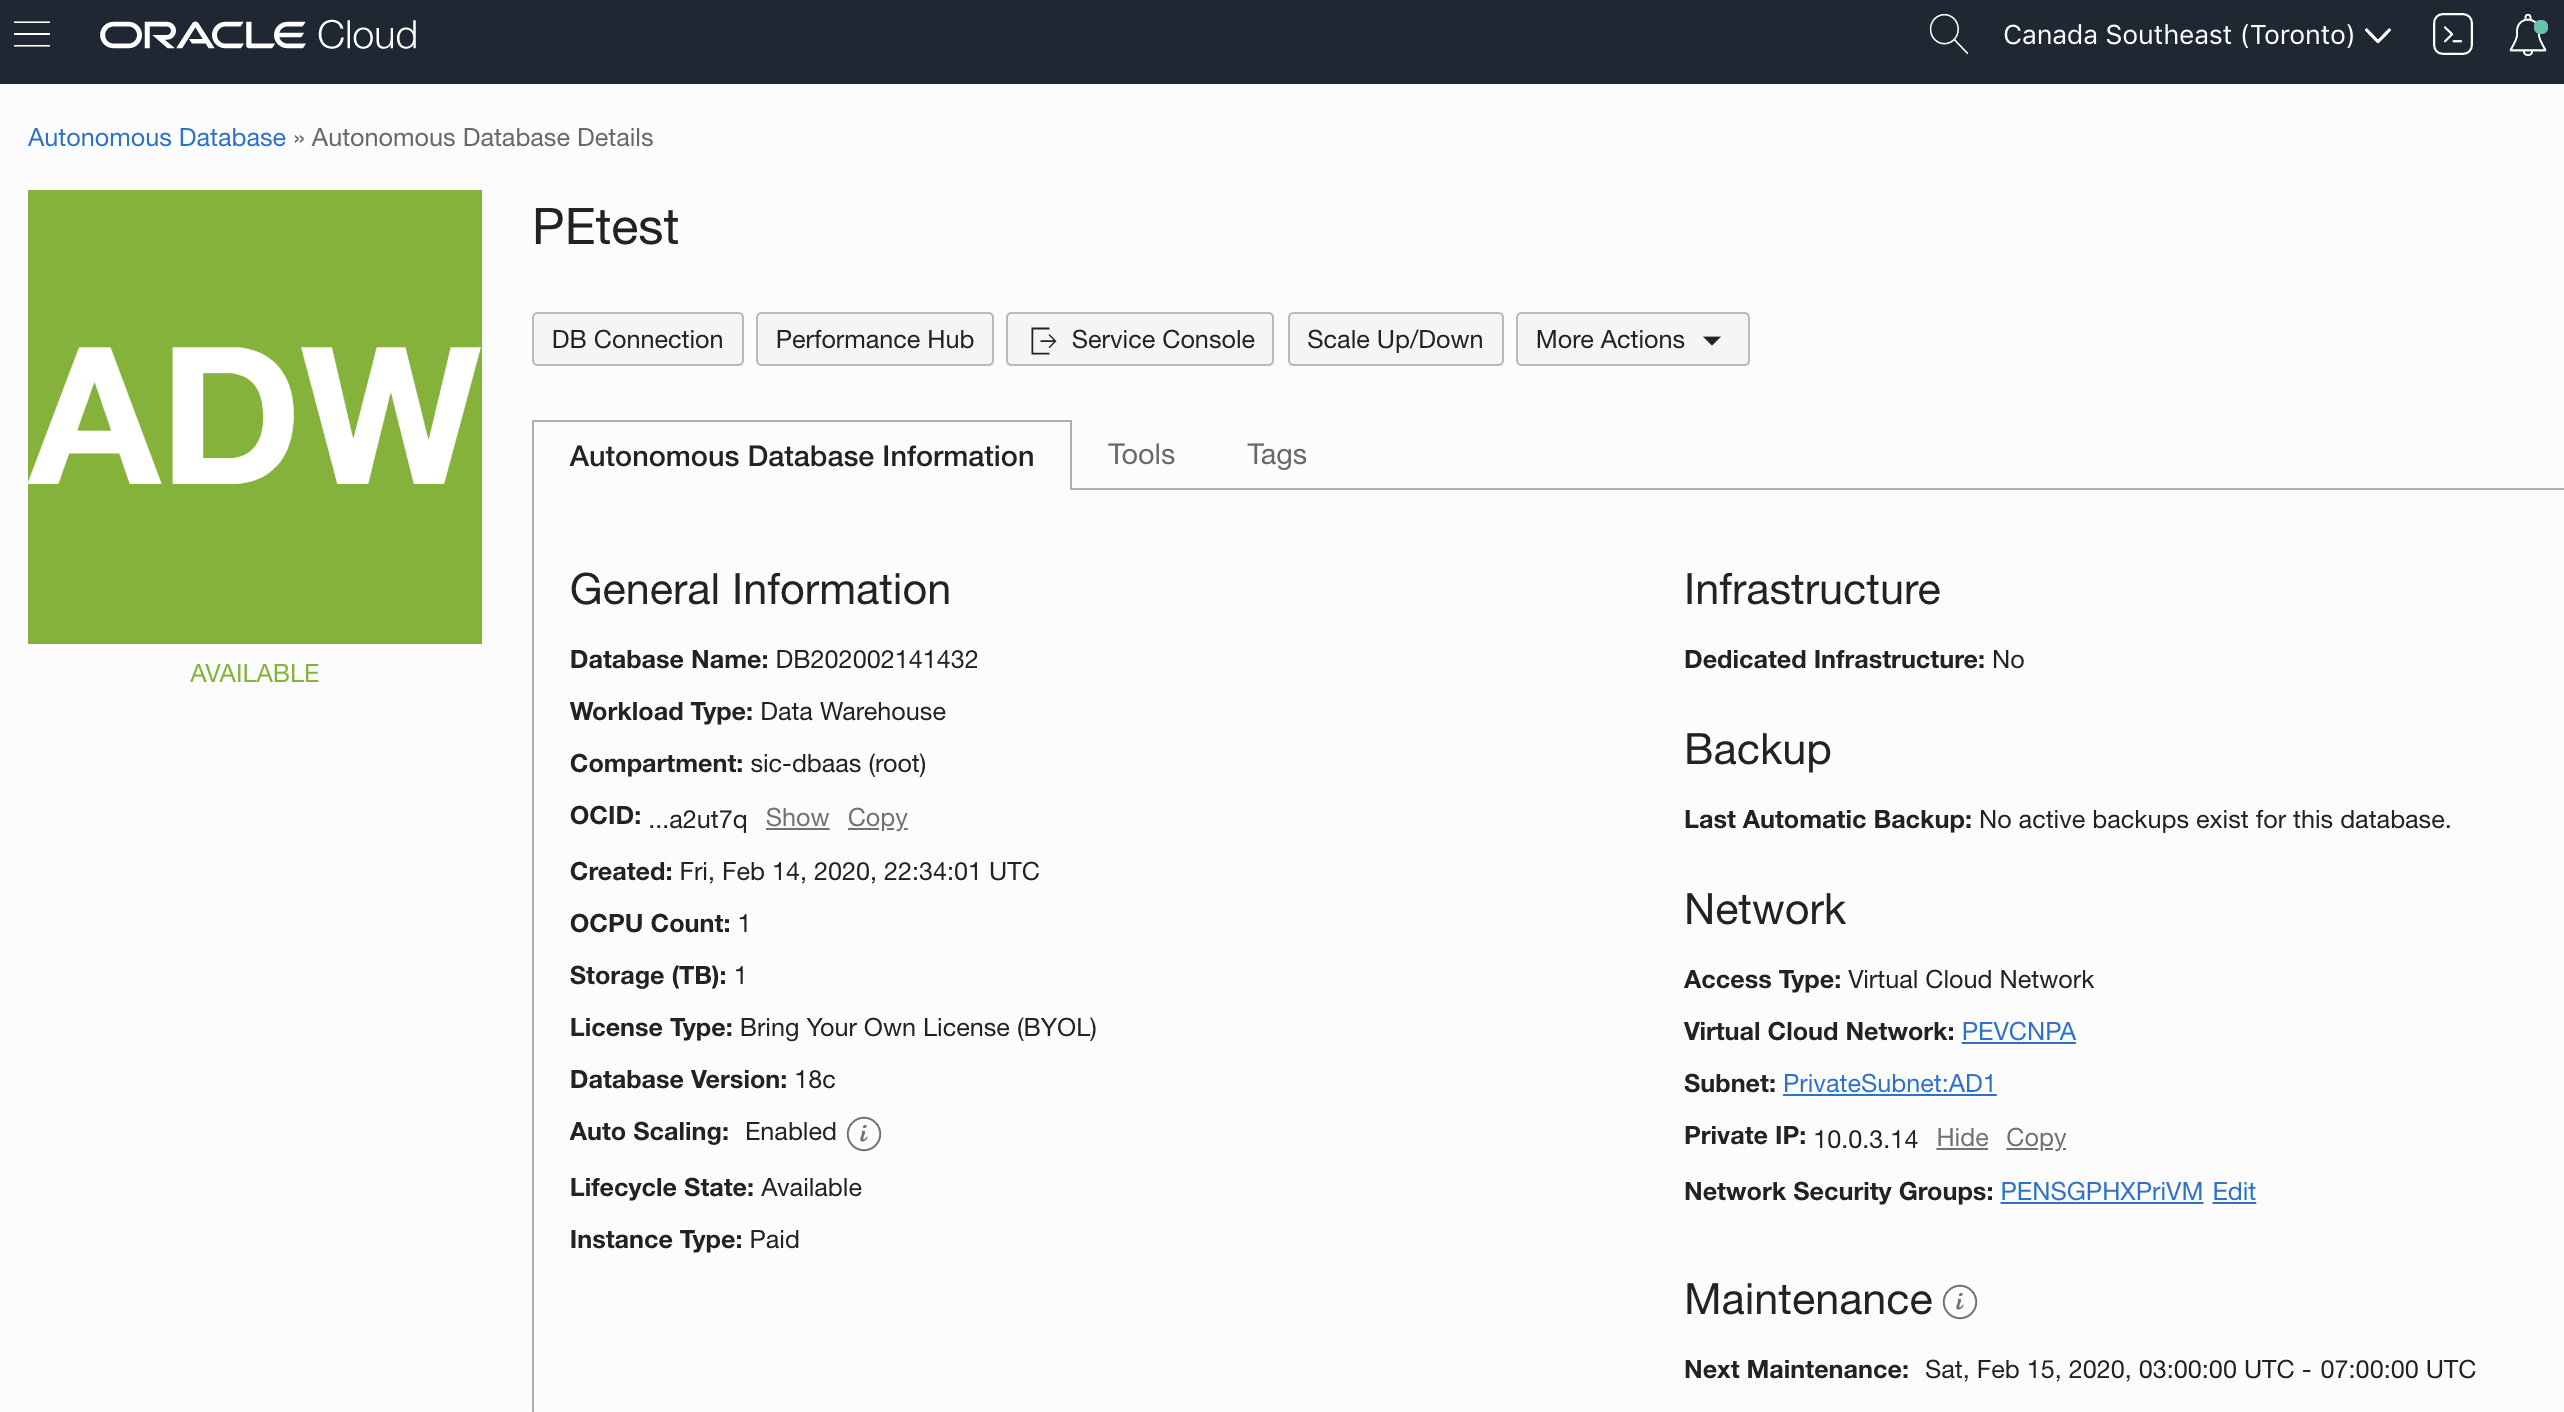Open the navigation hamburger menu
This screenshot has width=2564, height=1412.
32,34
